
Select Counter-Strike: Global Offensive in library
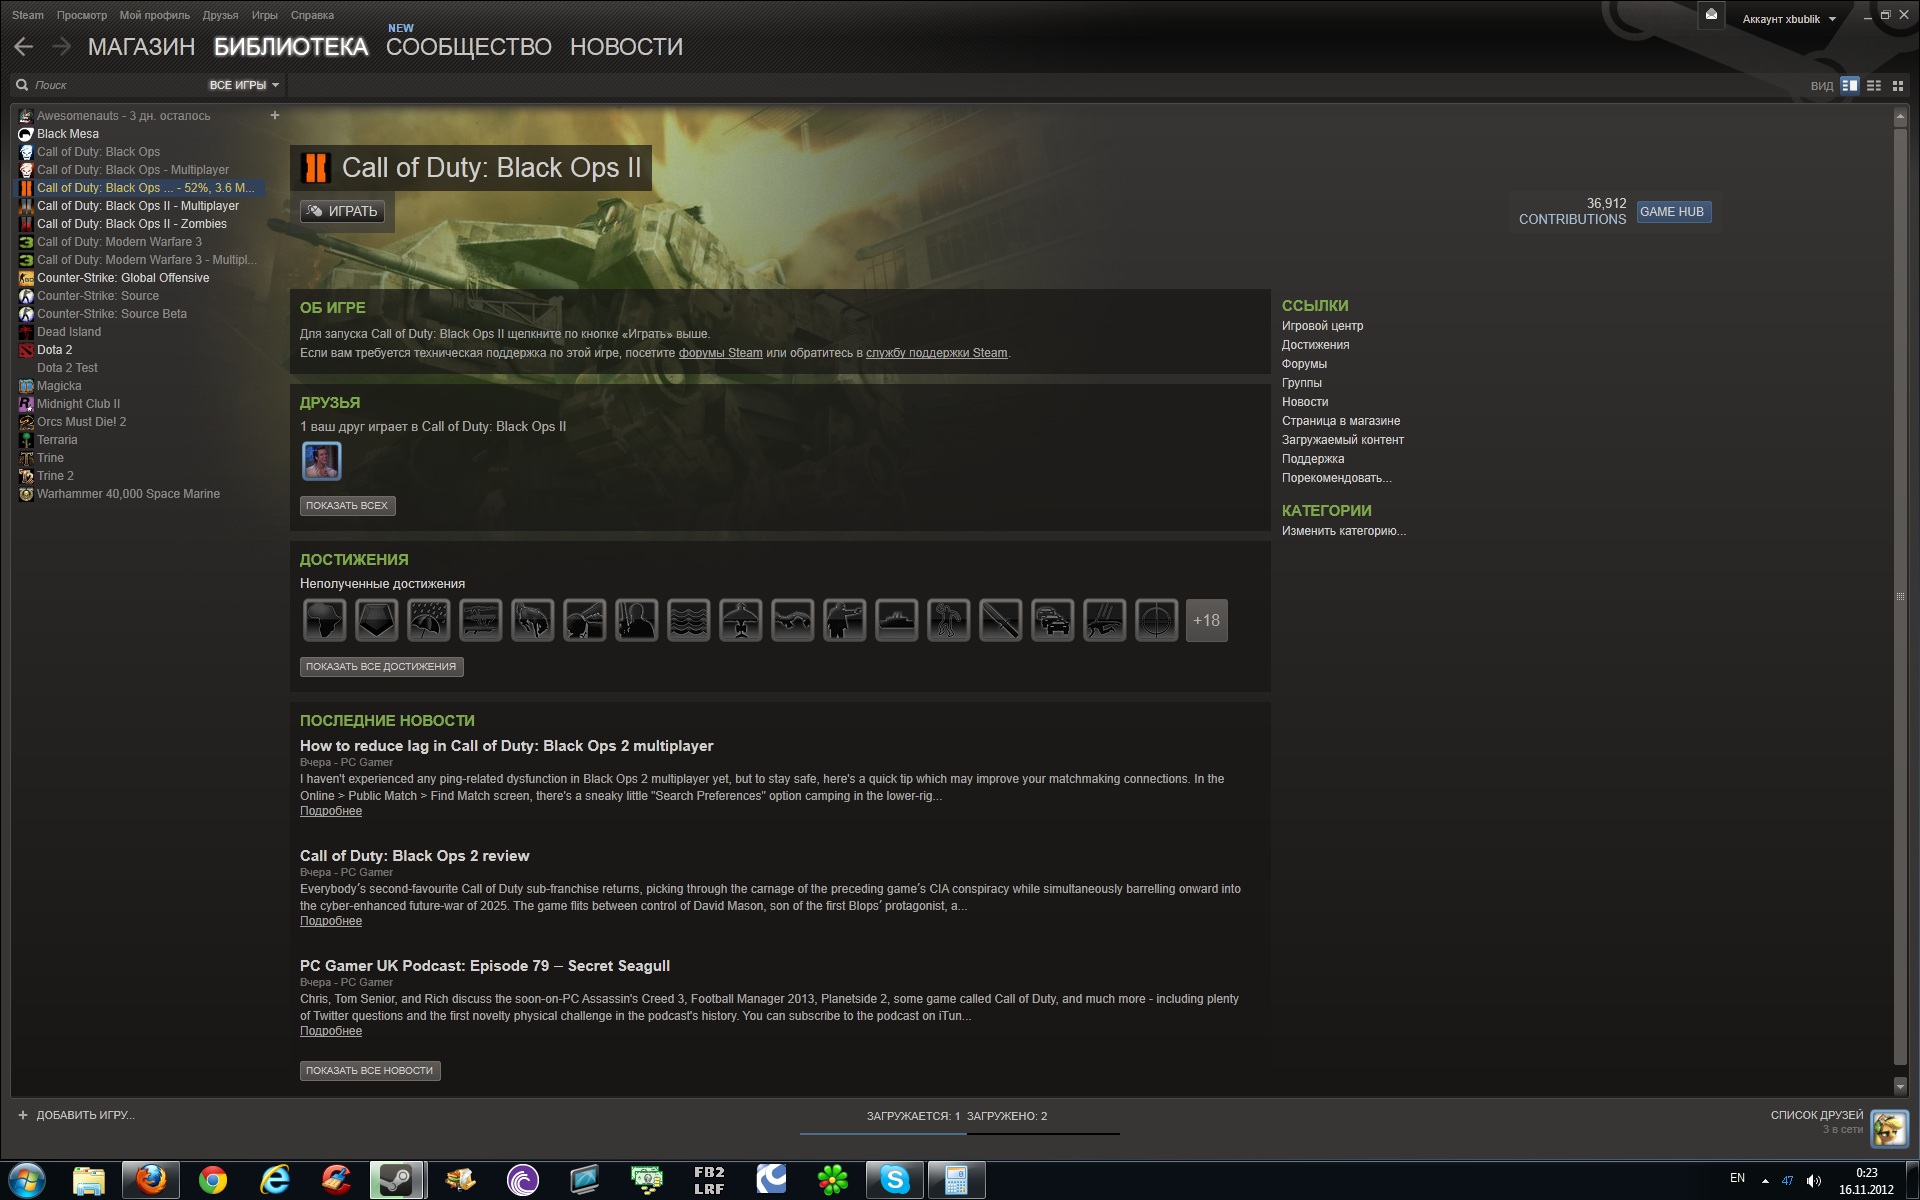tap(123, 278)
